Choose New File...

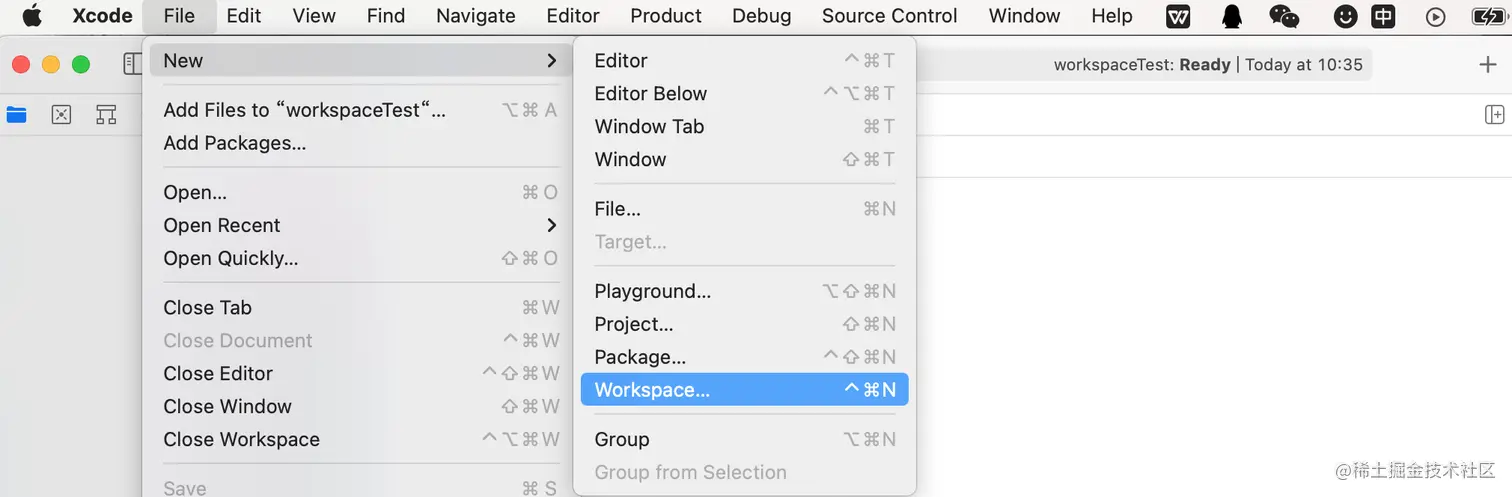pos(744,209)
